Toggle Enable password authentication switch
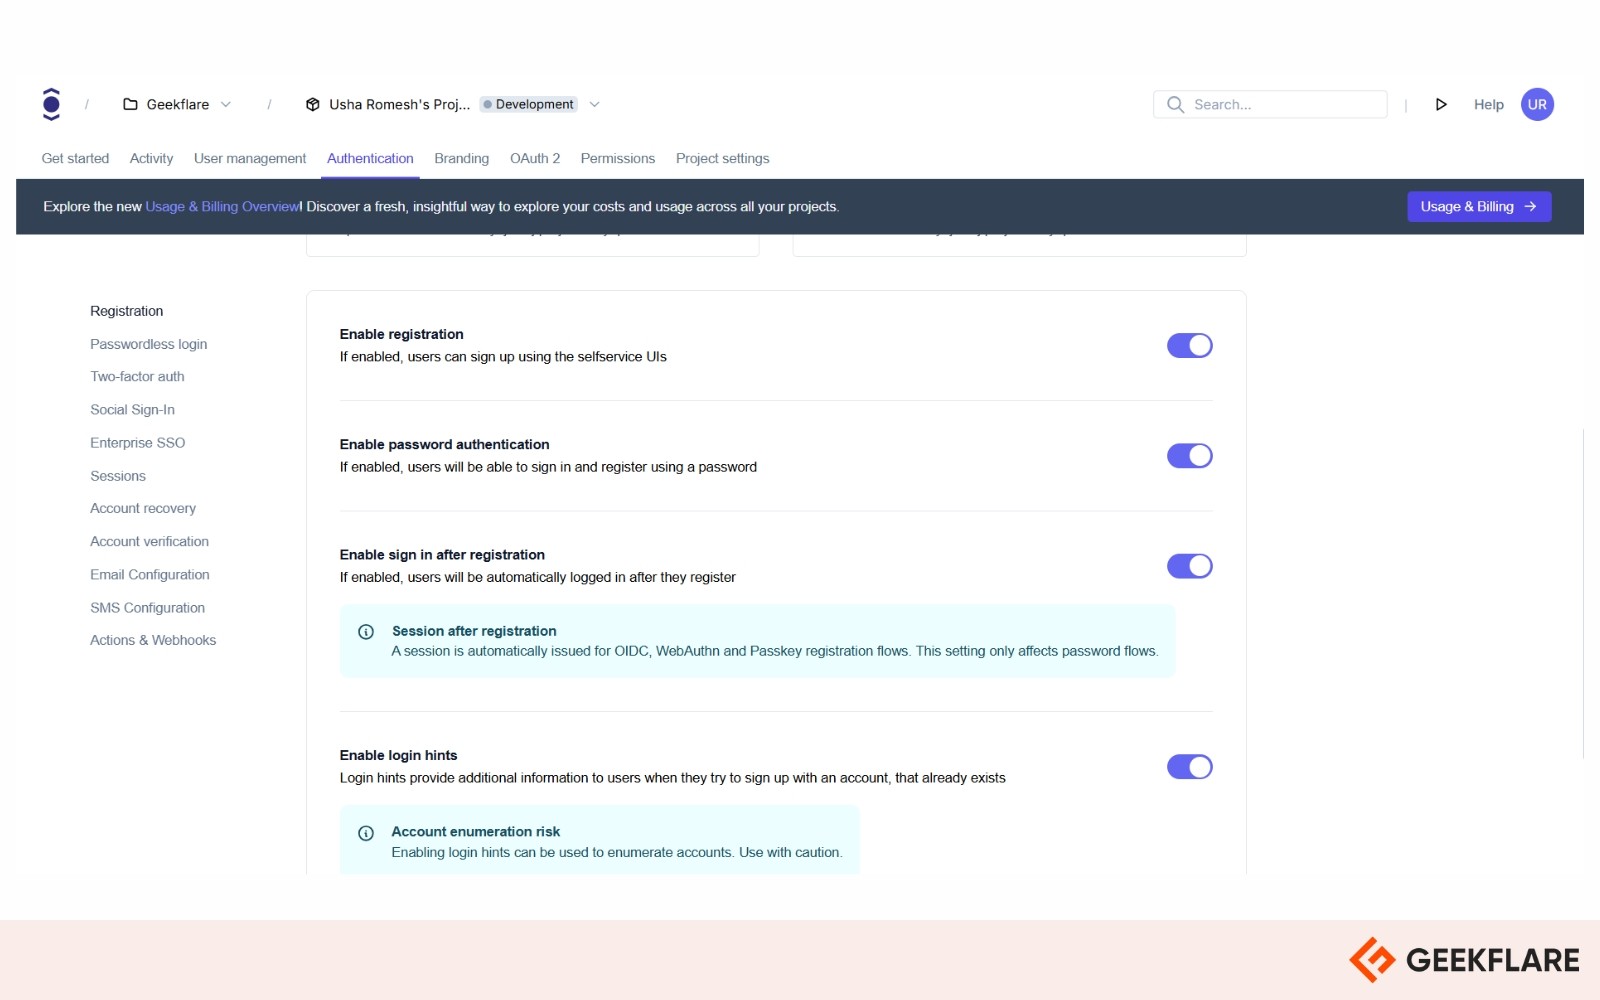Viewport: 1600px width, 1000px height. click(1189, 456)
